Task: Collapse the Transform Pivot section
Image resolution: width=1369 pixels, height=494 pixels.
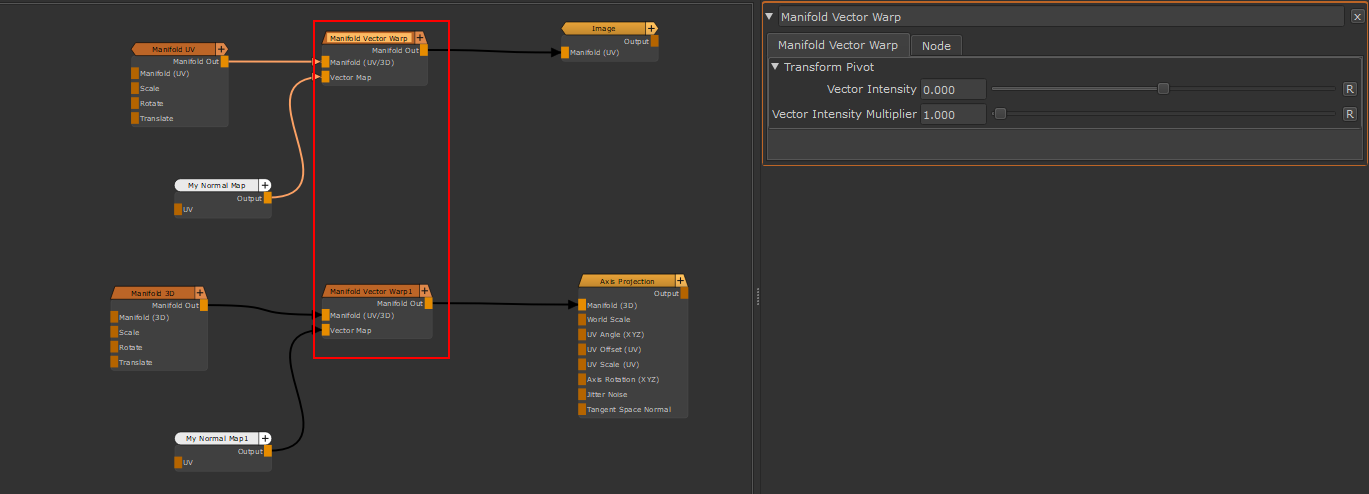Action: (x=775, y=67)
